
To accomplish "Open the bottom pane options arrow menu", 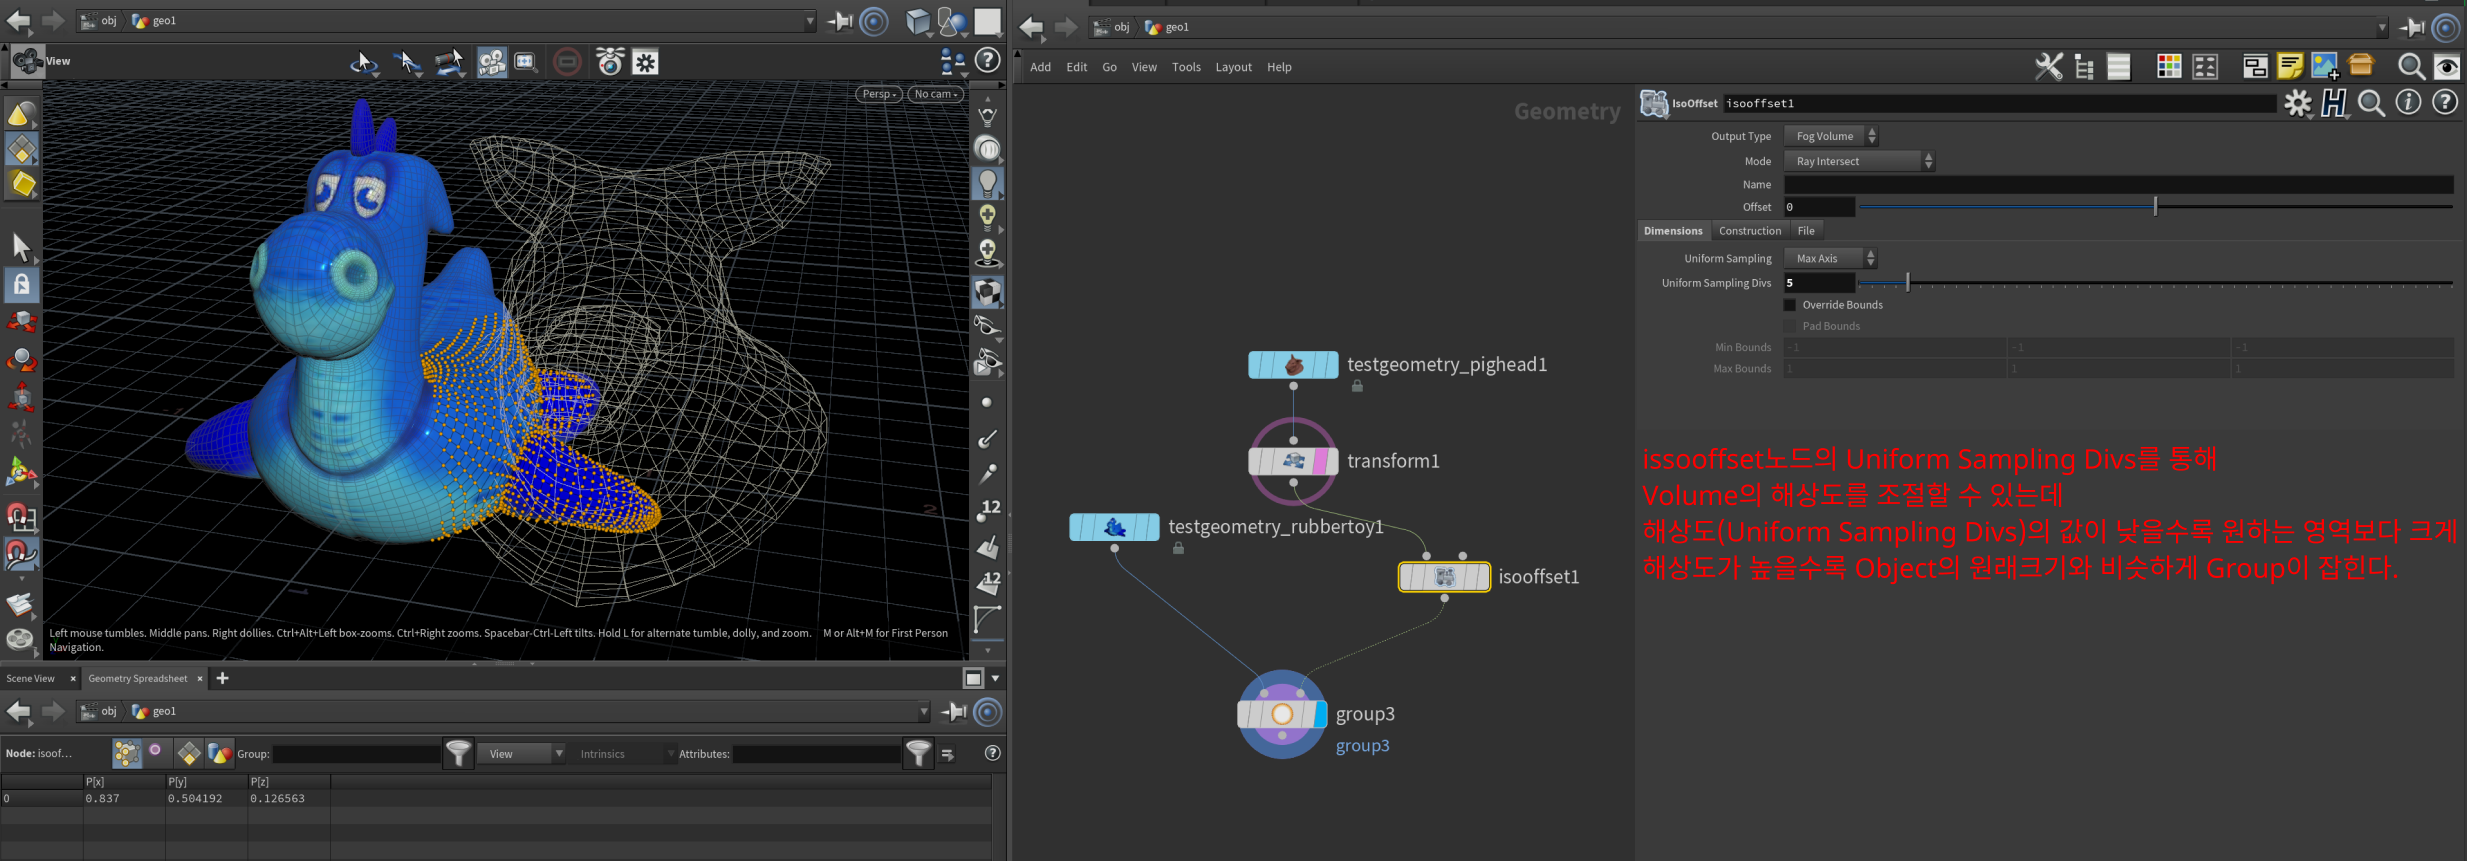I will coord(995,678).
